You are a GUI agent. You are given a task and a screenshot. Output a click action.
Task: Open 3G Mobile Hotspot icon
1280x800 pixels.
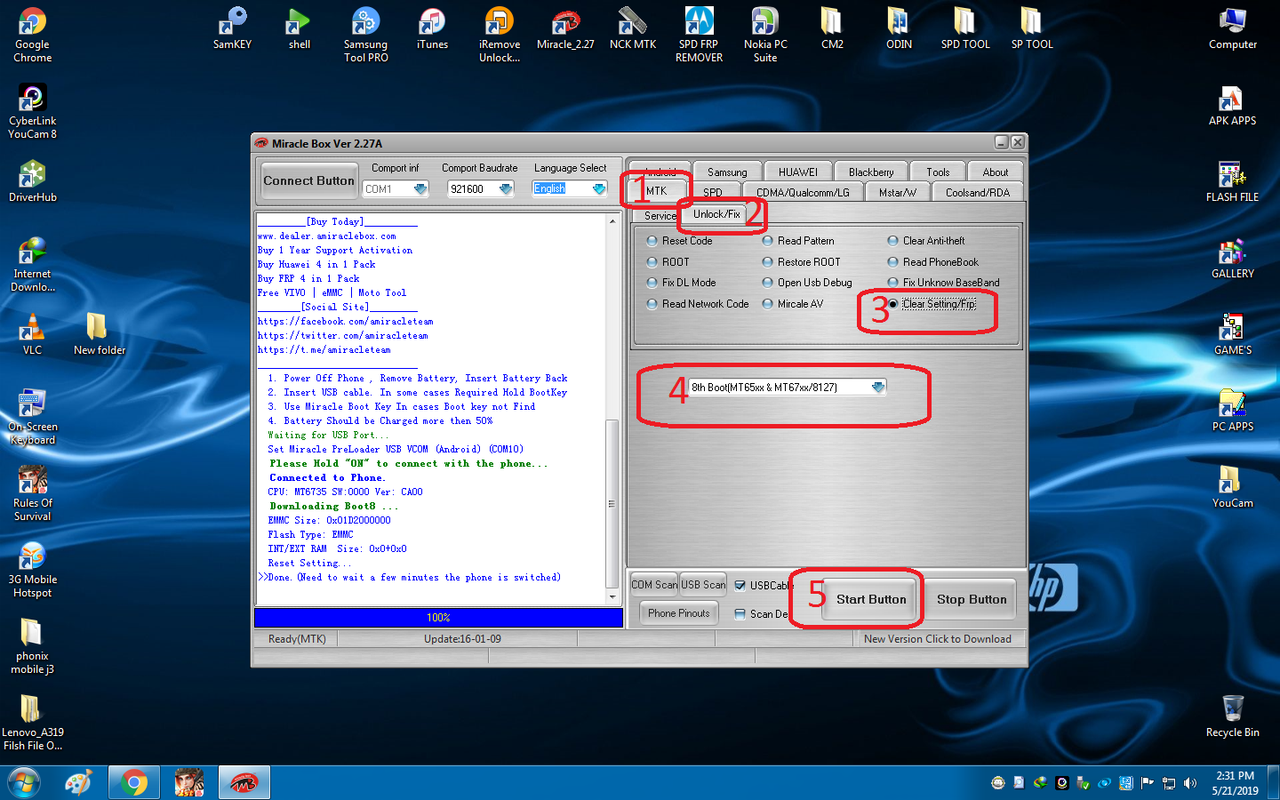pyautogui.click(x=32, y=569)
